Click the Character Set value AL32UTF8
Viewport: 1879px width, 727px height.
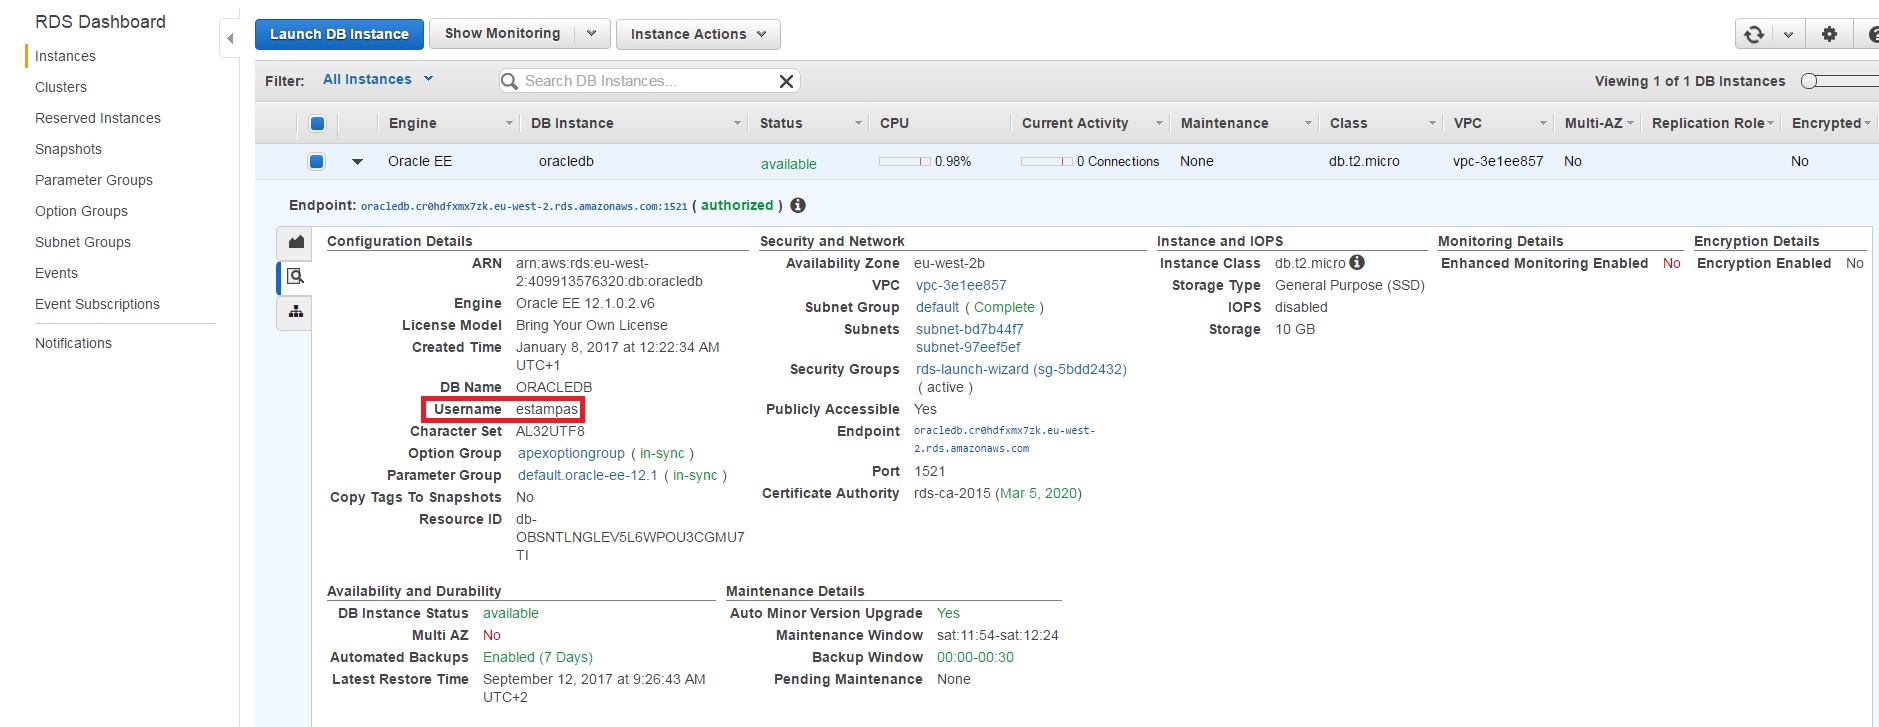(550, 431)
